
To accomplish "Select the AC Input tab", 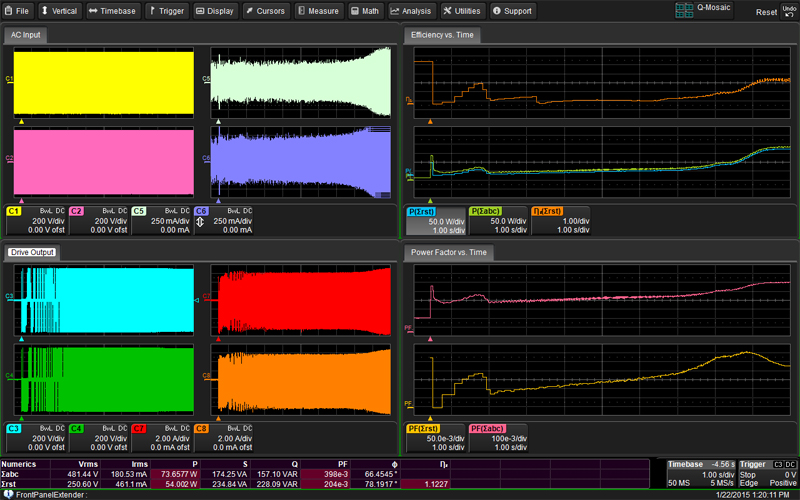I will pyautogui.click(x=26, y=35).
